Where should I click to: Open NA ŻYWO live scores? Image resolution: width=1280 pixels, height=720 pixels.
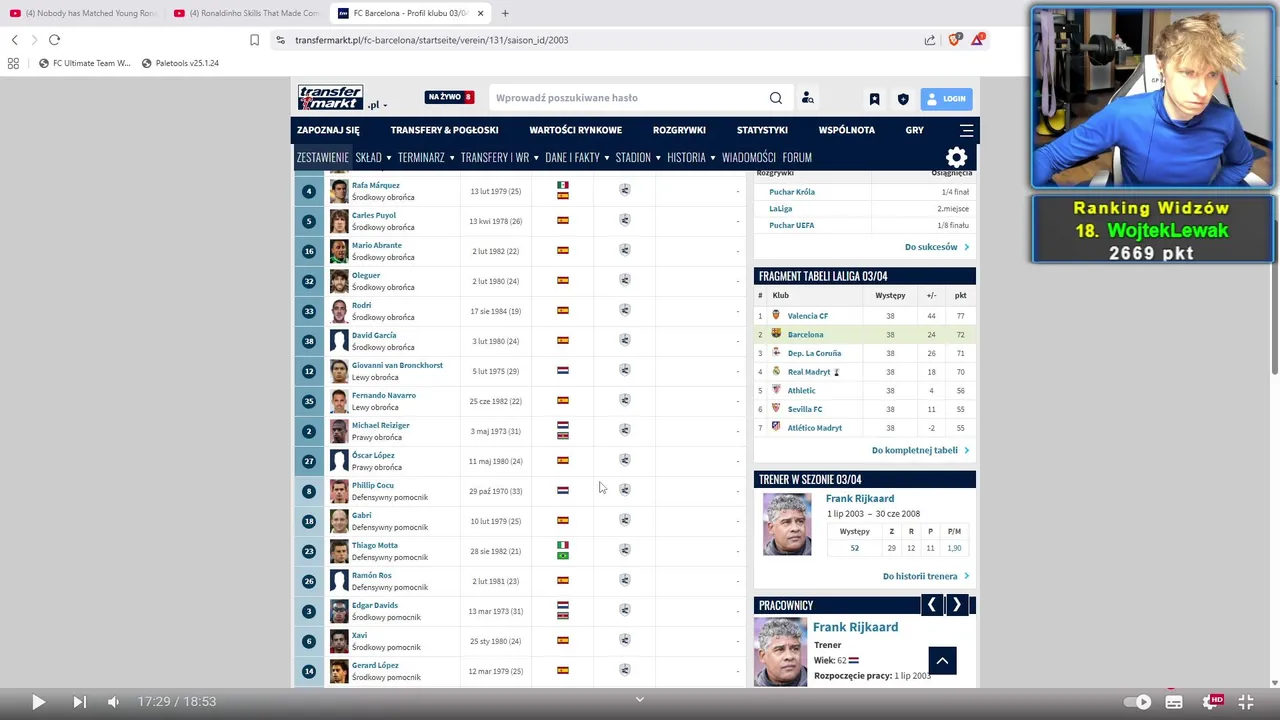[x=449, y=97]
